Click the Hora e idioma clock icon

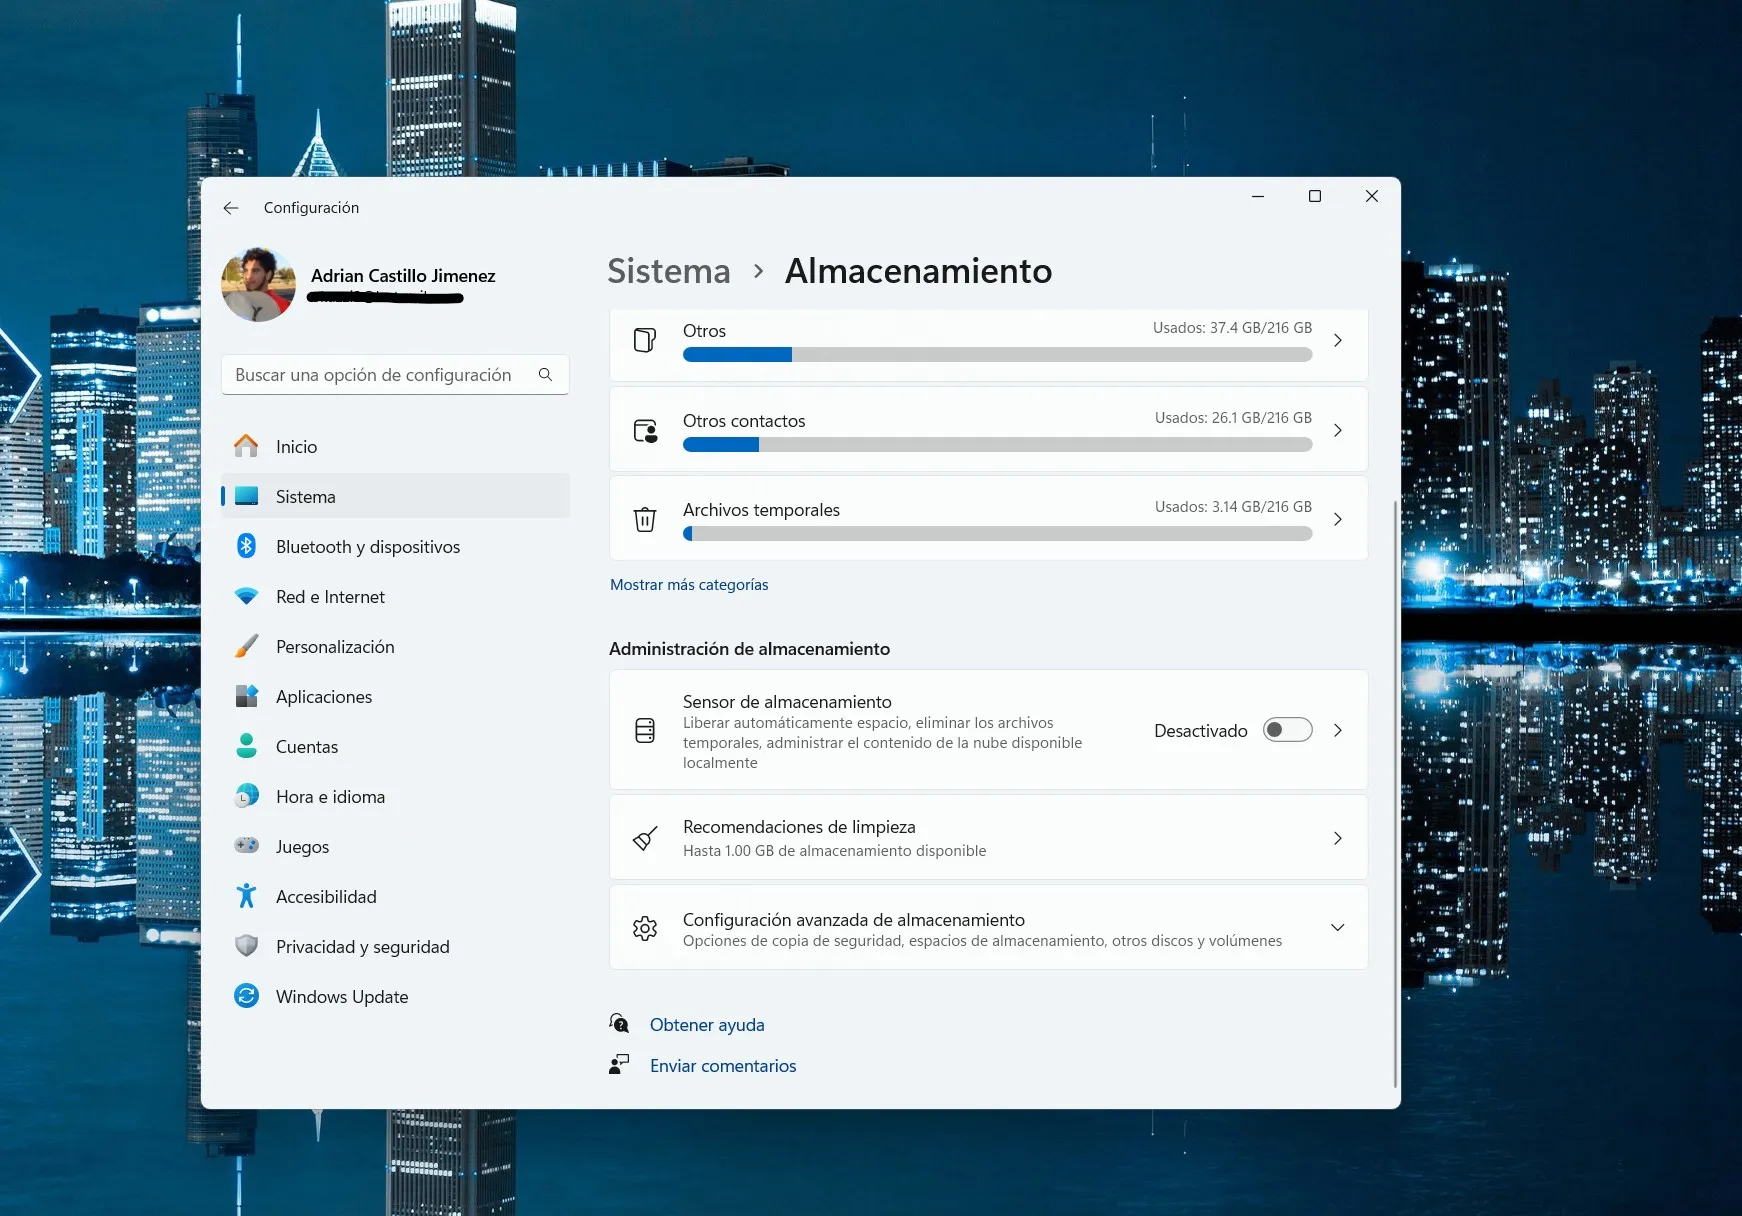coord(246,796)
